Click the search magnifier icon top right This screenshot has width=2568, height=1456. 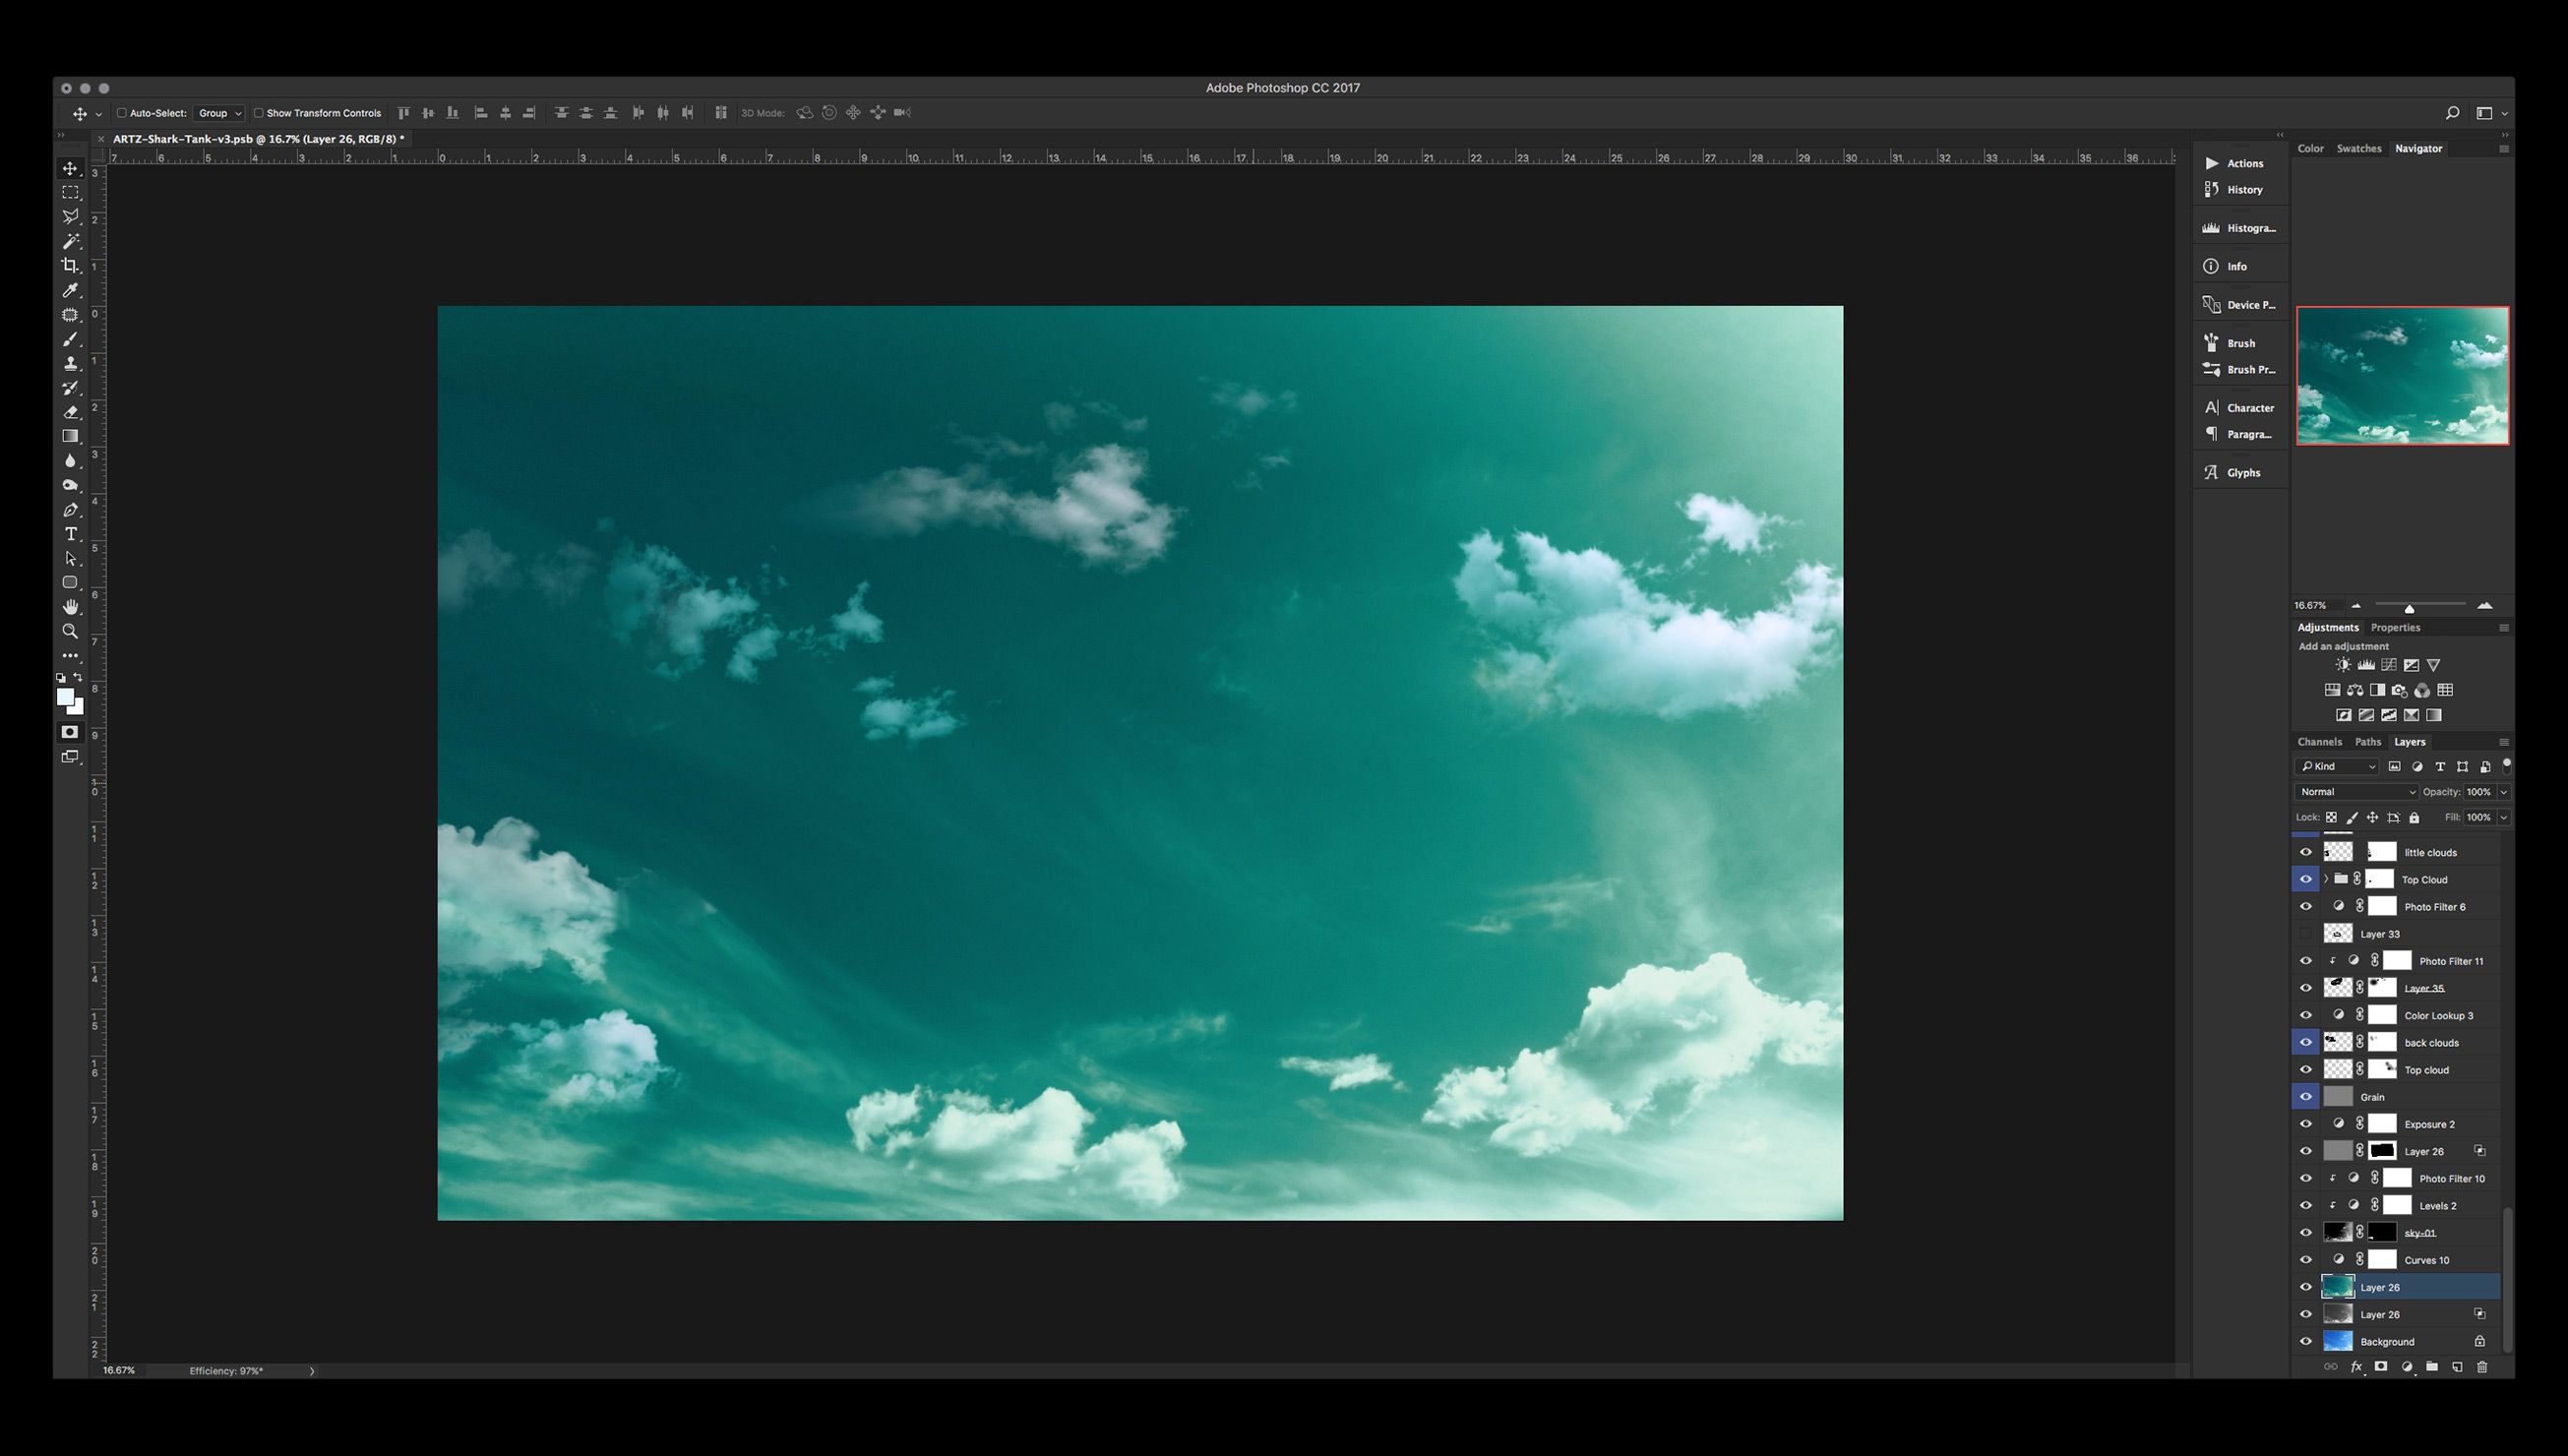click(x=2452, y=113)
